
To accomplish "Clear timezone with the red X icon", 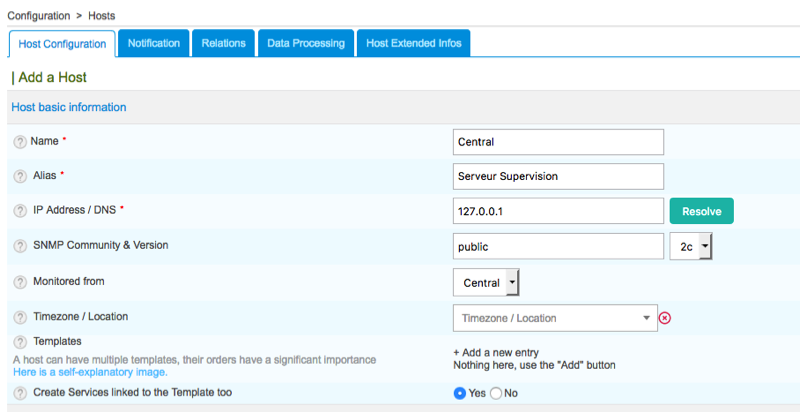I will click(665, 318).
